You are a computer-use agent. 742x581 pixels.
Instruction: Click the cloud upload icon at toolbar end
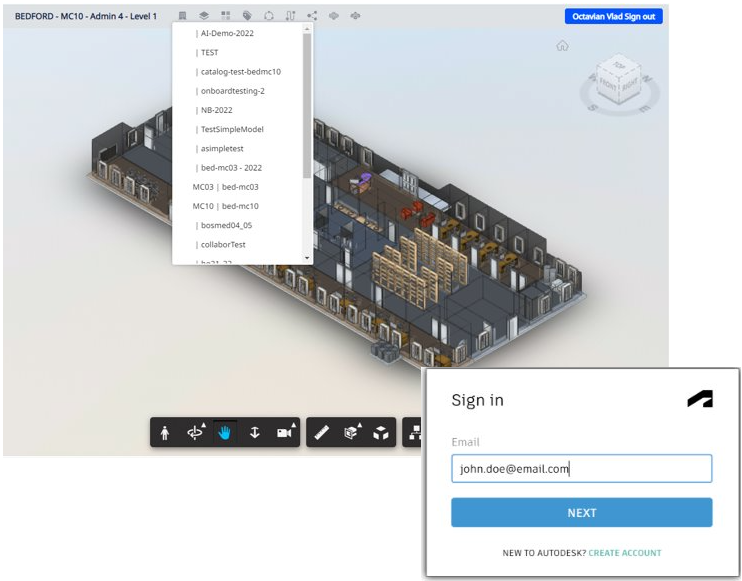click(x=355, y=16)
